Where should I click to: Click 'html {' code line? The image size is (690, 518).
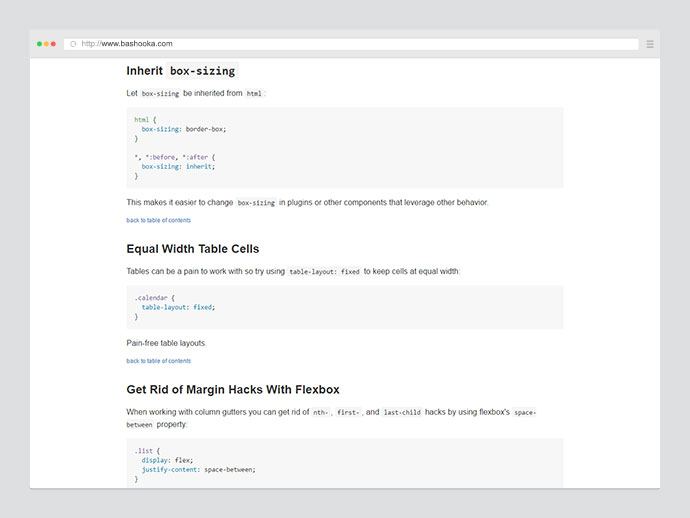(x=145, y=120)
